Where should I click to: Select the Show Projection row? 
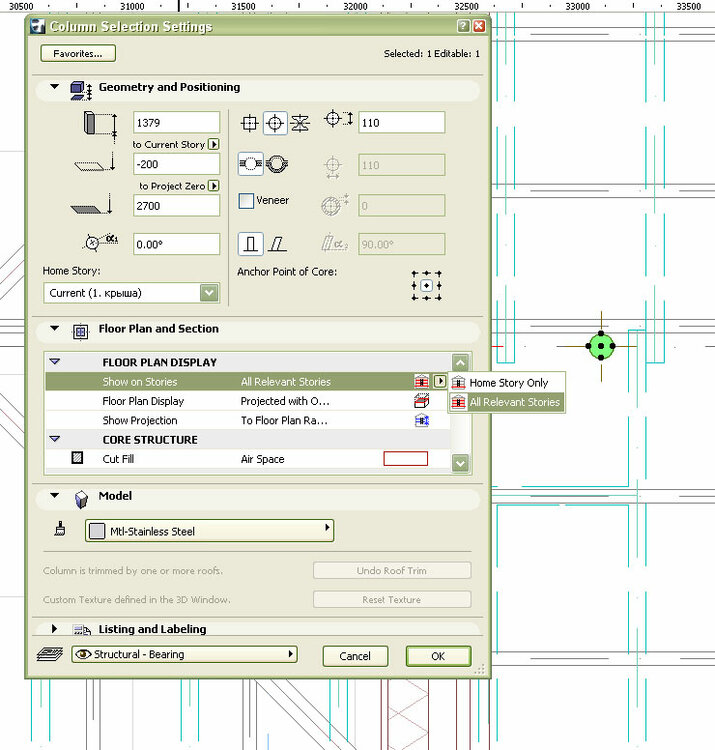coord(247,420)
